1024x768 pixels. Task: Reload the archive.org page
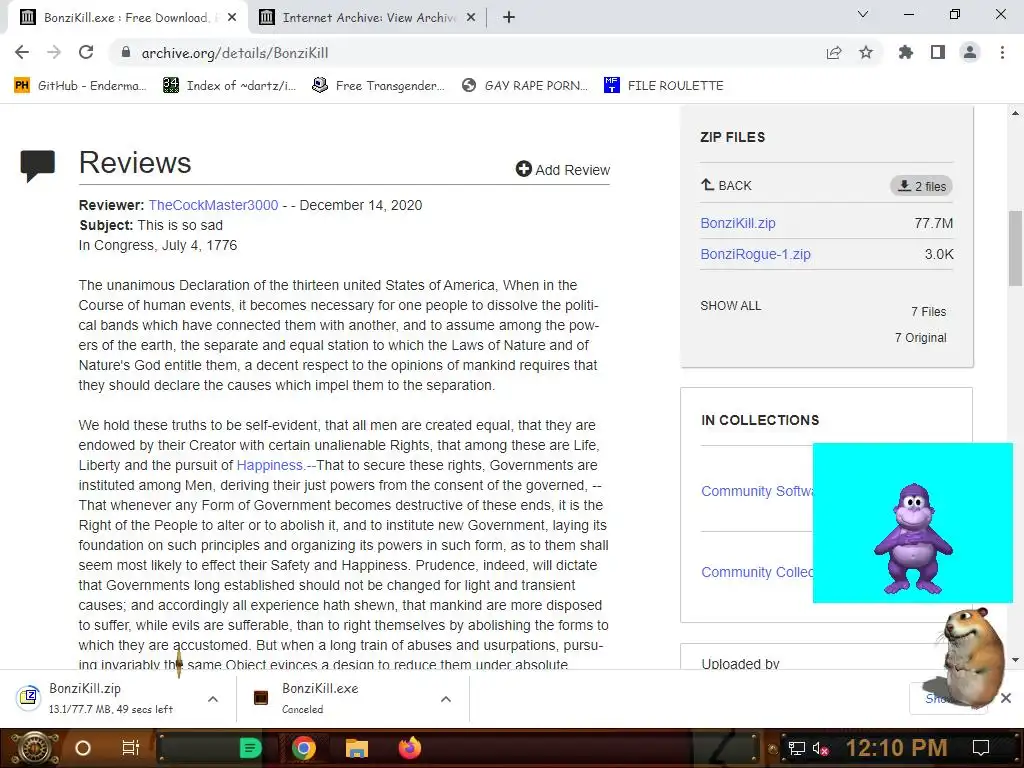point(86,52)
